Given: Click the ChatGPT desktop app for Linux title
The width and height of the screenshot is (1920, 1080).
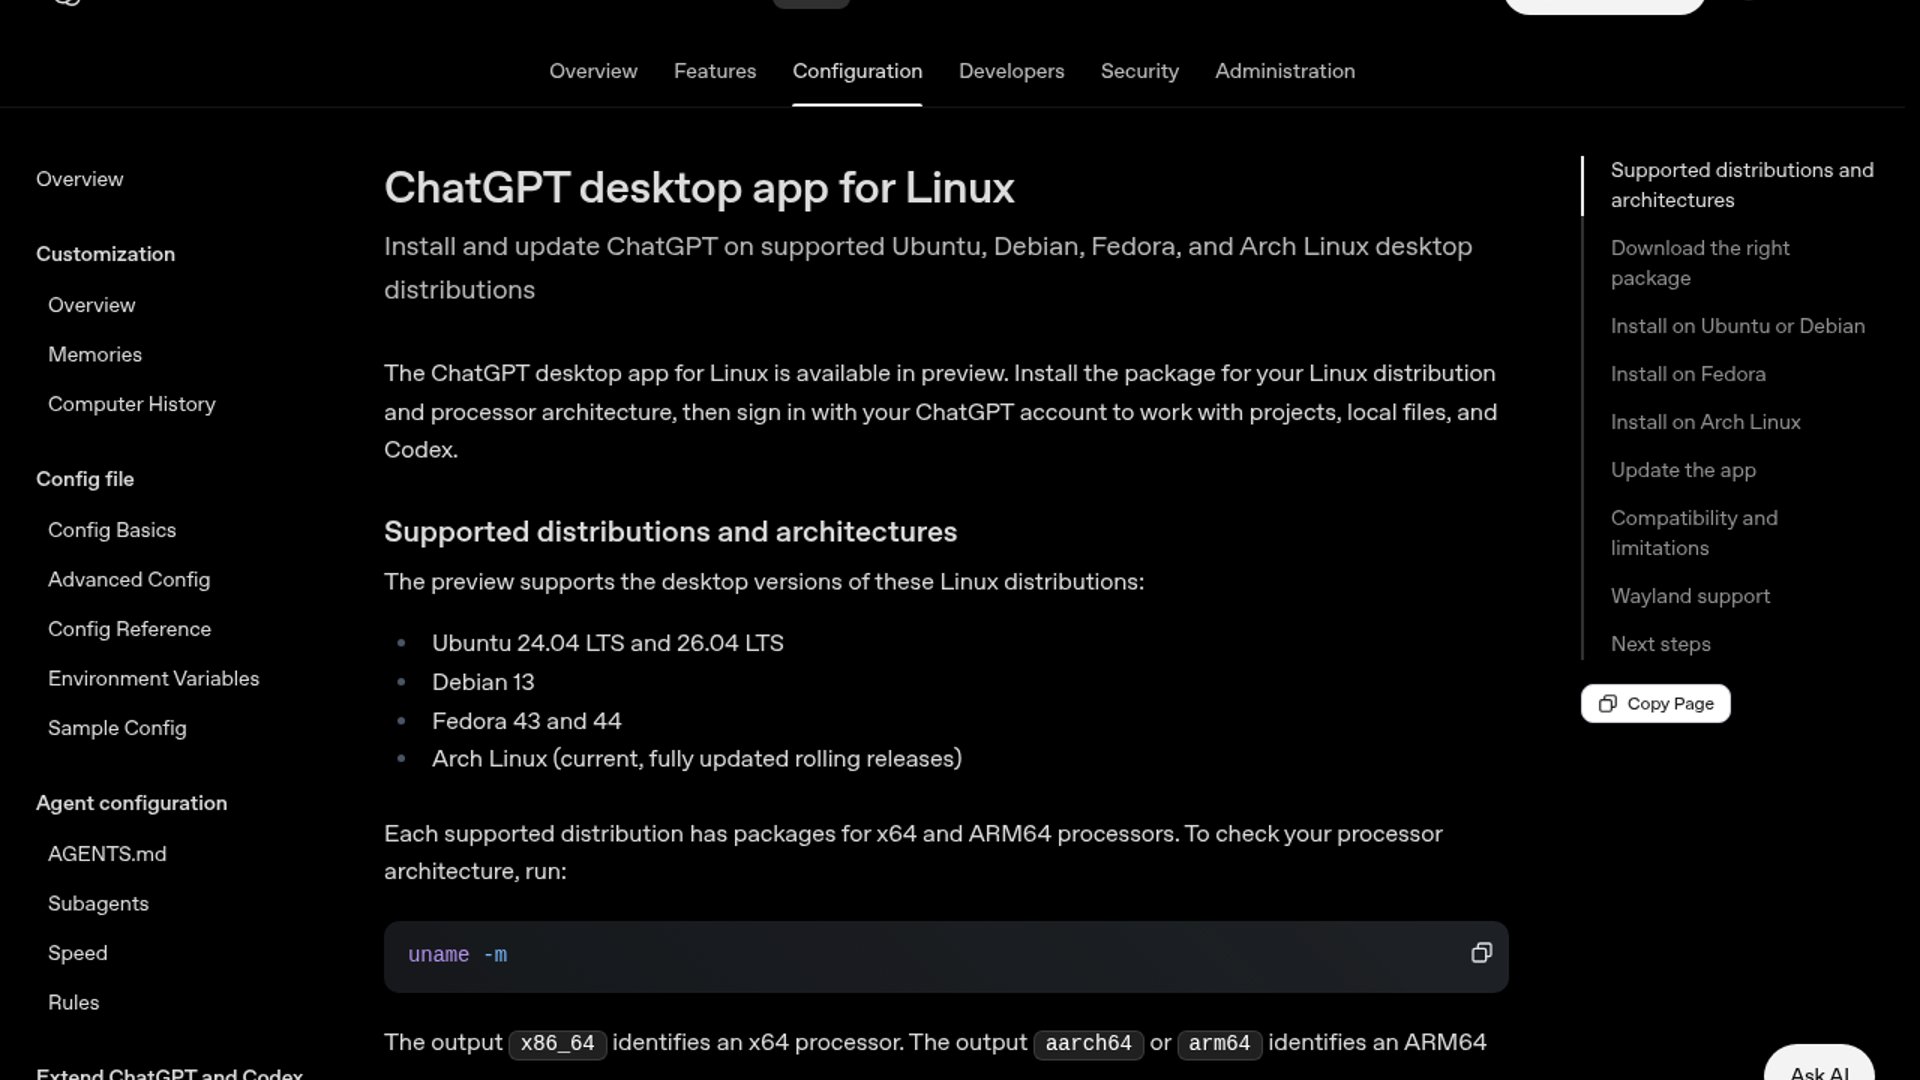Looking at the screenshot, I should coord(699,188).
